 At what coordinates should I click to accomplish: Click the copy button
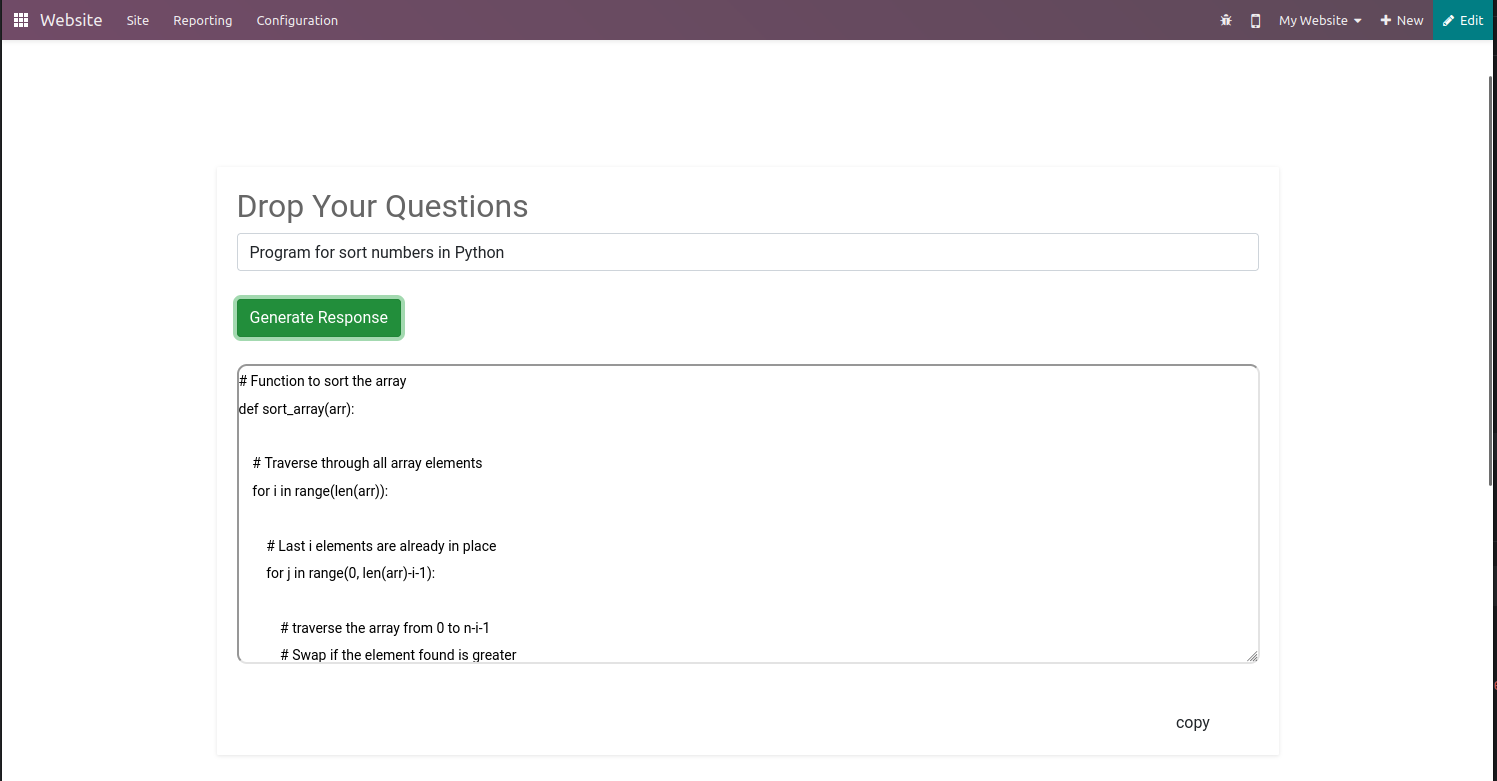tap(1192, 723)
